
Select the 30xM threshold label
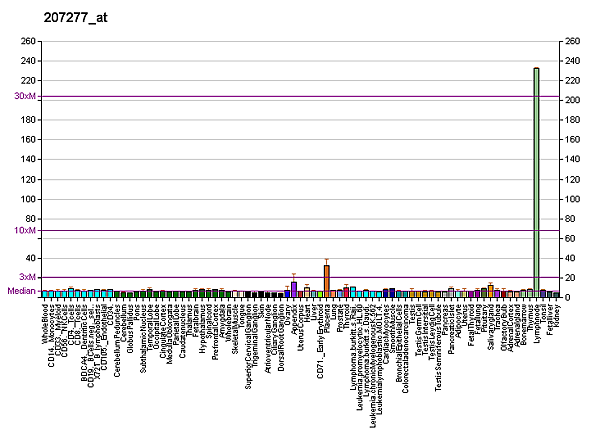click(25, 96)
